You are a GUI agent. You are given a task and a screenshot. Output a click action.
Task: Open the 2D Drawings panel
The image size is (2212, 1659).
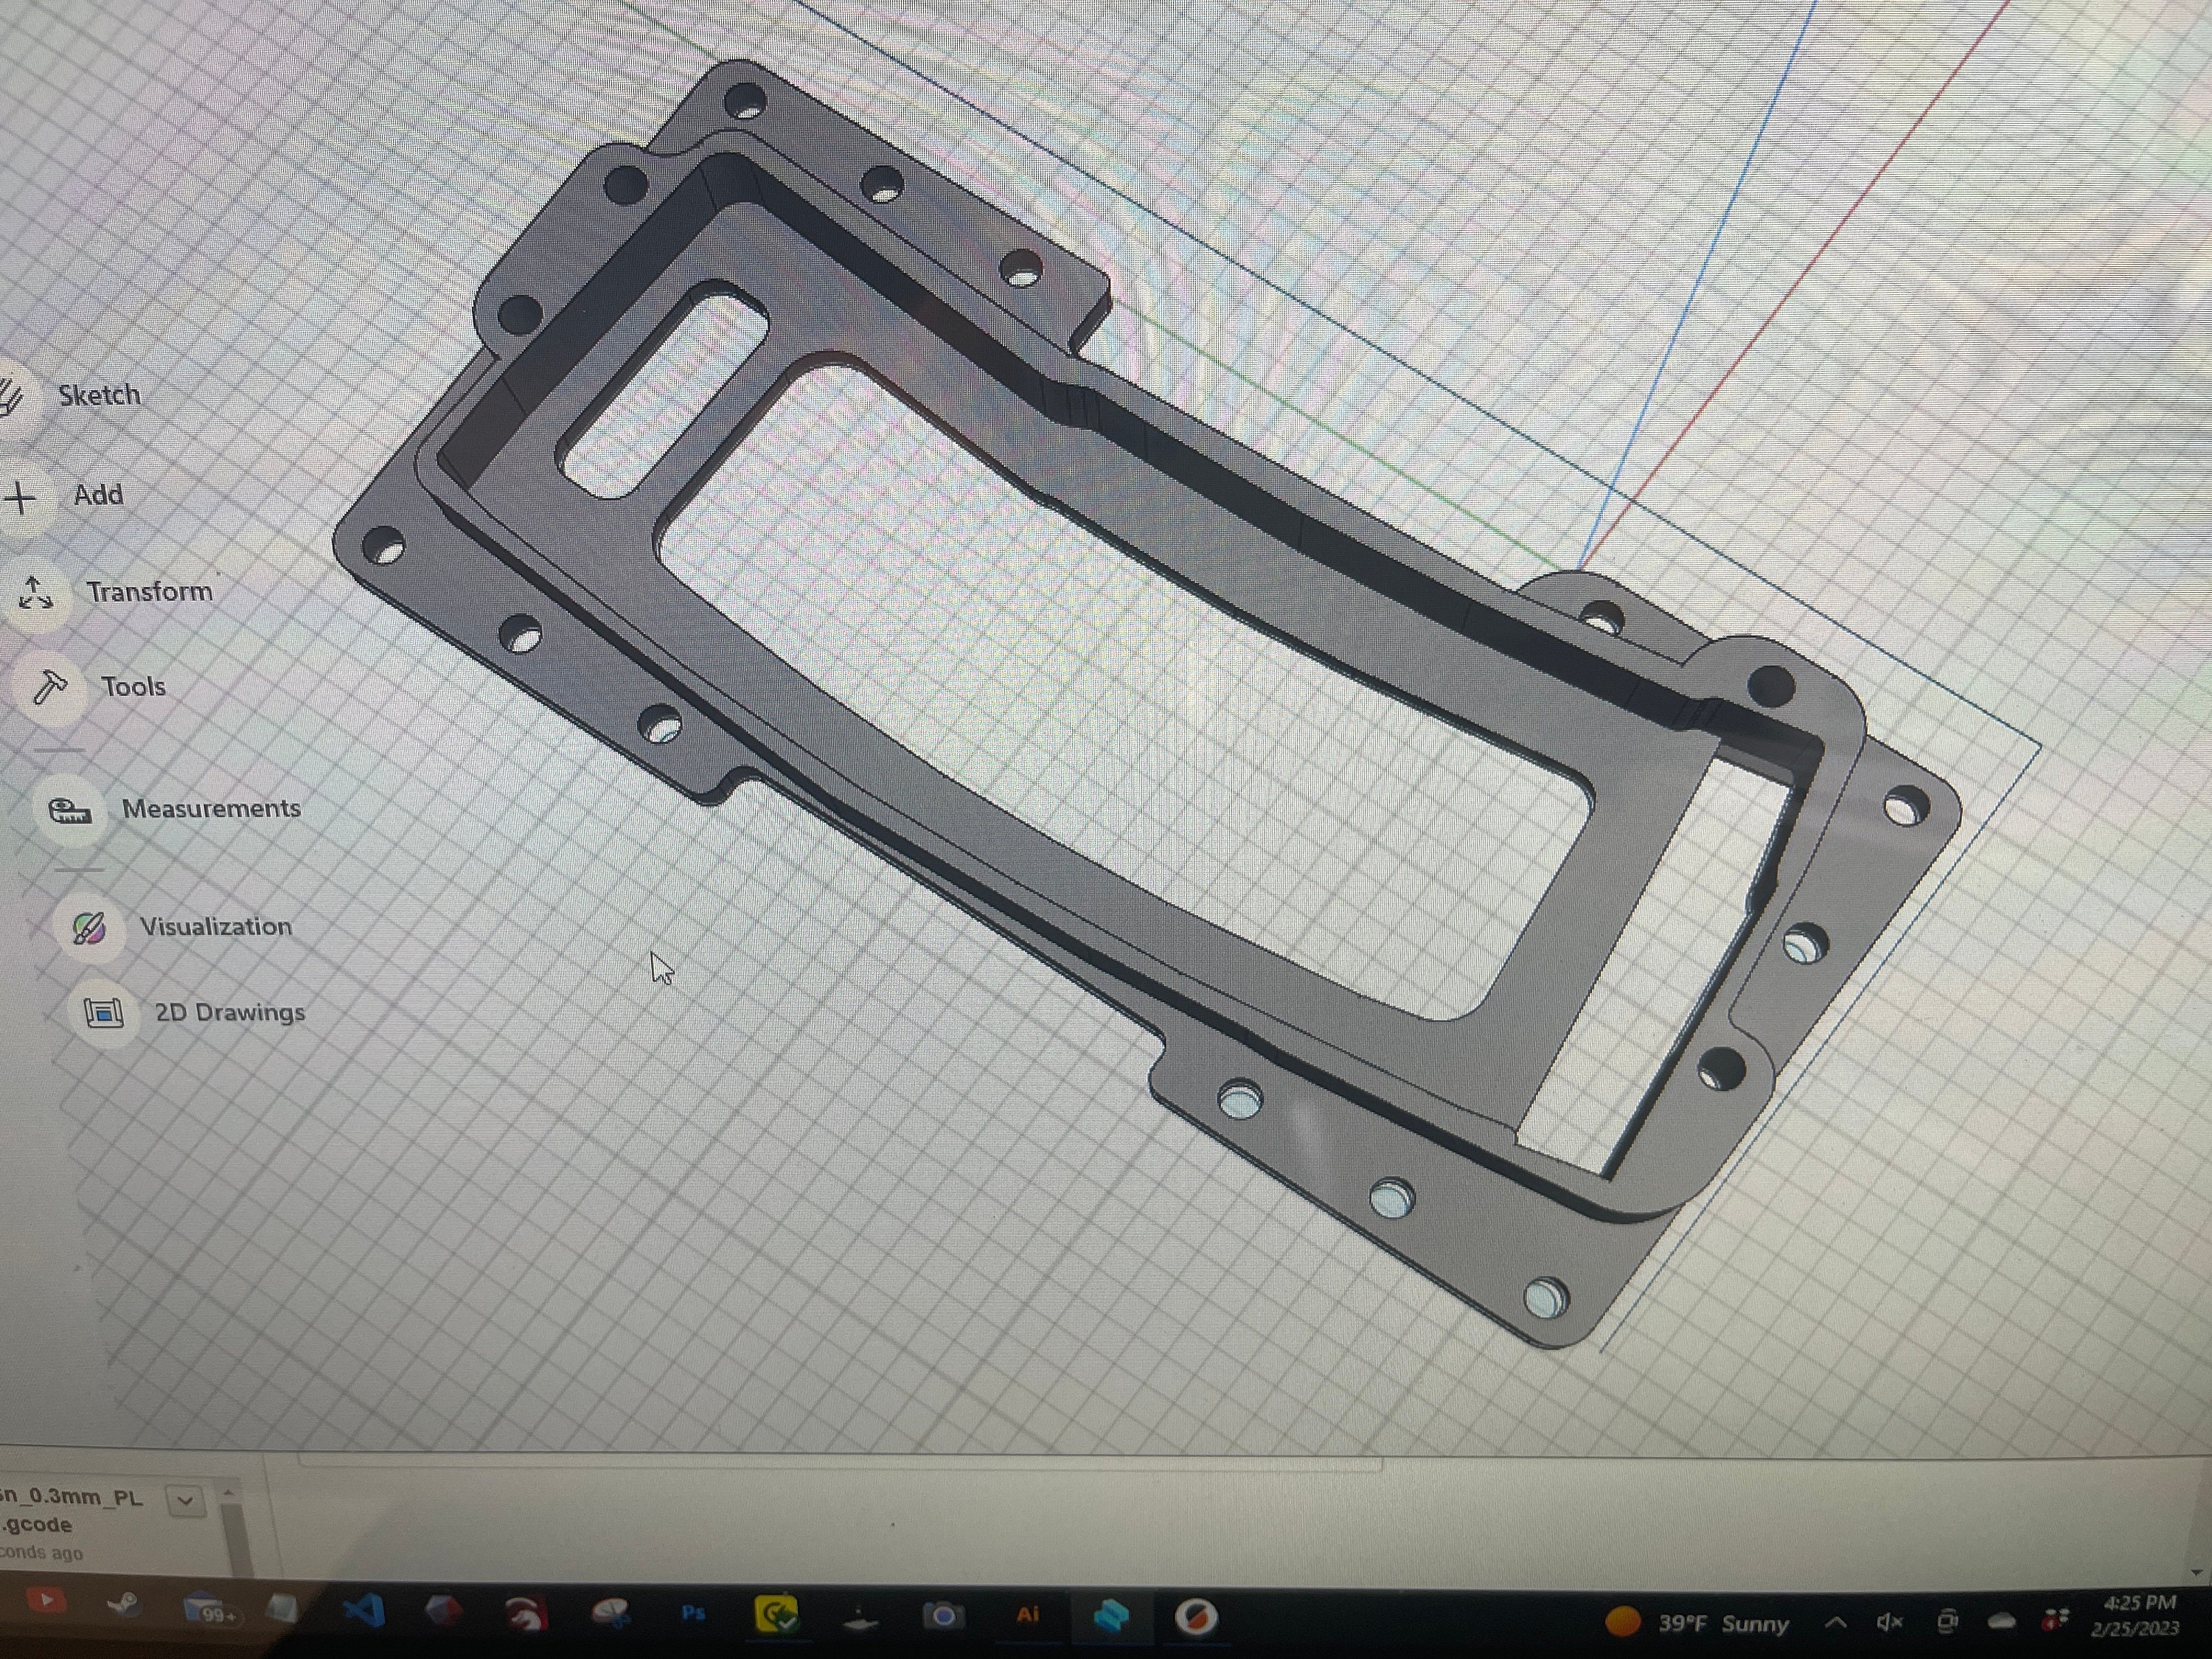tap(229, 1013)
